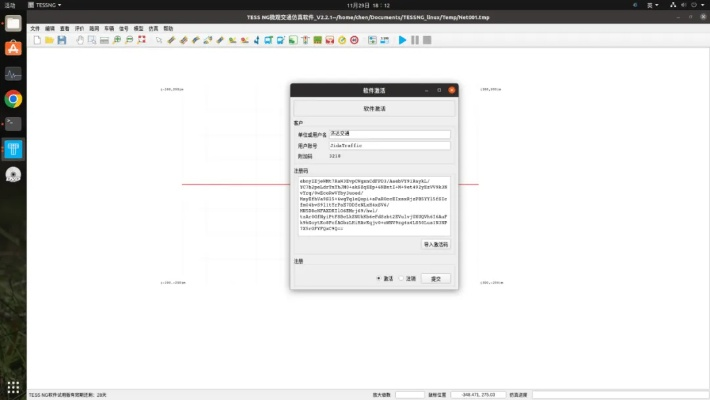Viewport: 710px width, 400px height.
Task: Click the 活动 activities button
Action: pos(10,5)
